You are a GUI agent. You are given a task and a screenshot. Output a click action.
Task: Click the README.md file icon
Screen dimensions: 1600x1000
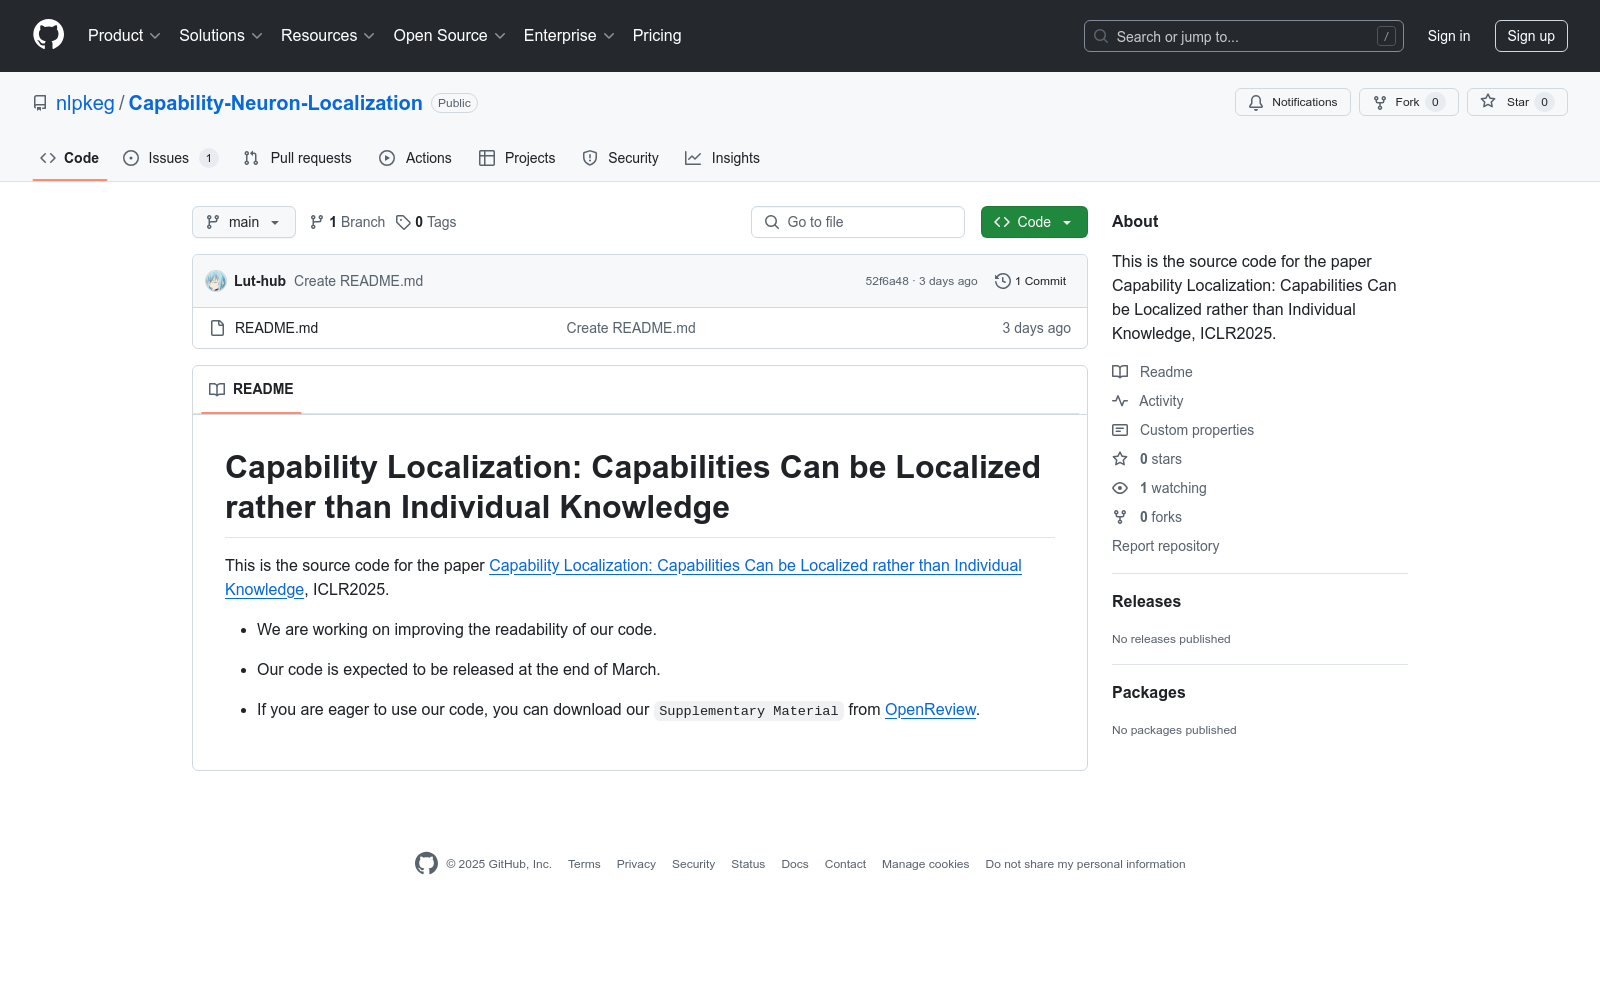point(217,328)
